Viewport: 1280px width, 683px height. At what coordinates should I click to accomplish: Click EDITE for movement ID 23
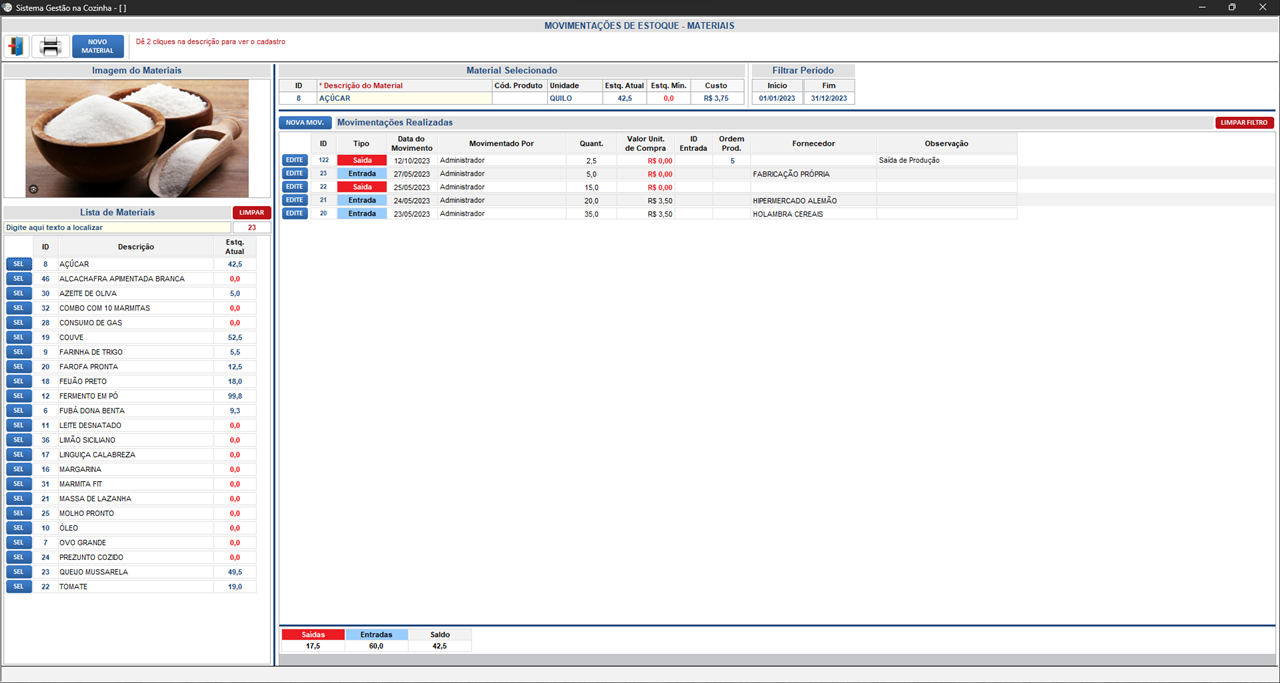[294, 173]
